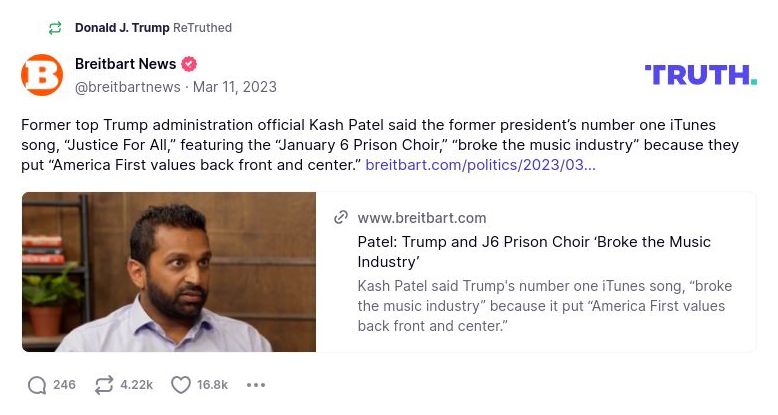
Task: ReTruth this Breitbart News post
Action: [103, 385]
